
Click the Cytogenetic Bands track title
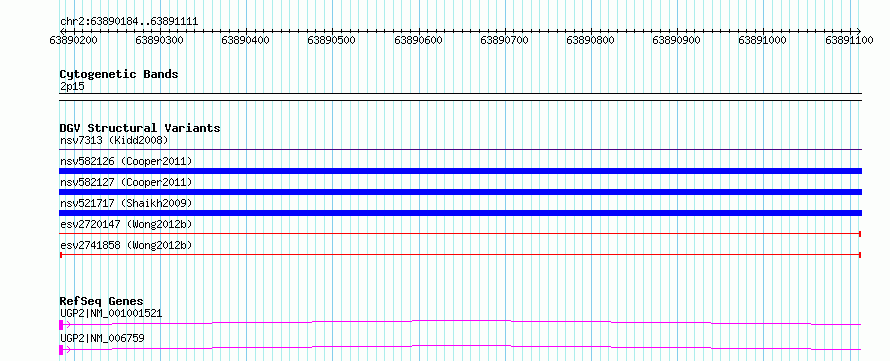[x=119, y=74]
